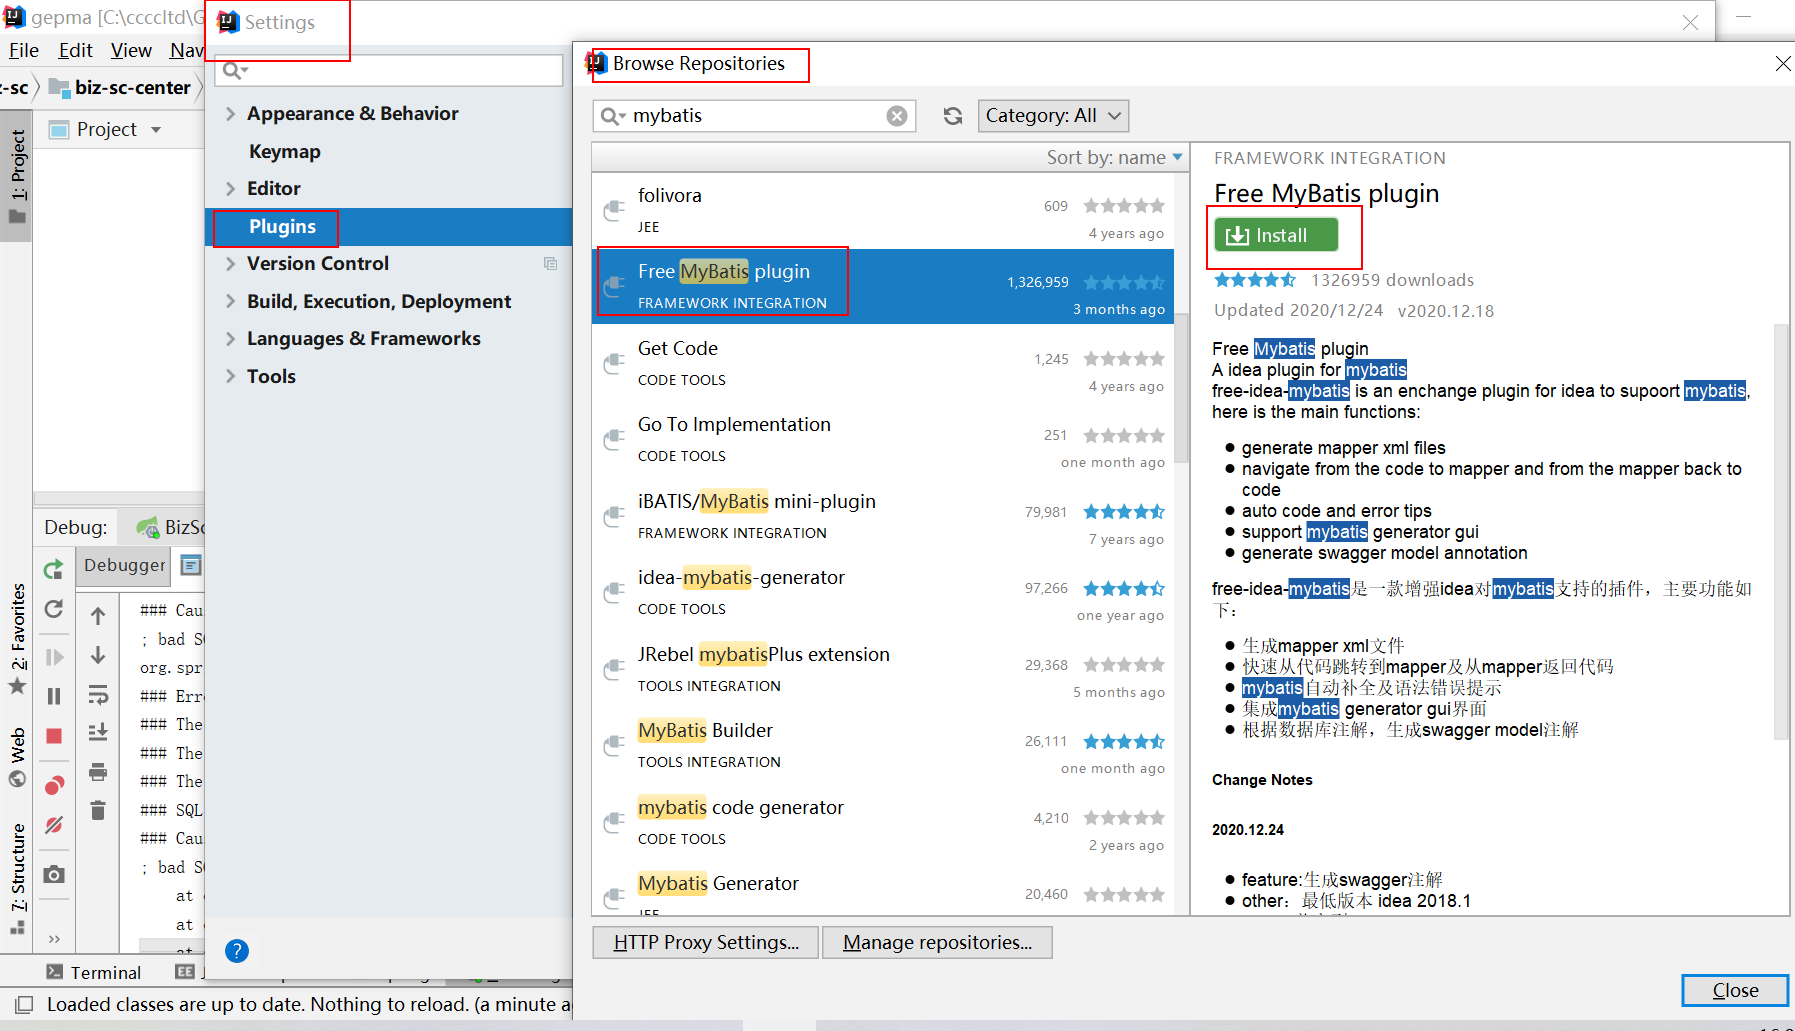Open the Sort by: name dropdown
Image resolution: width=1795 pixels, height=1031 pixels.
point(1115,158)
